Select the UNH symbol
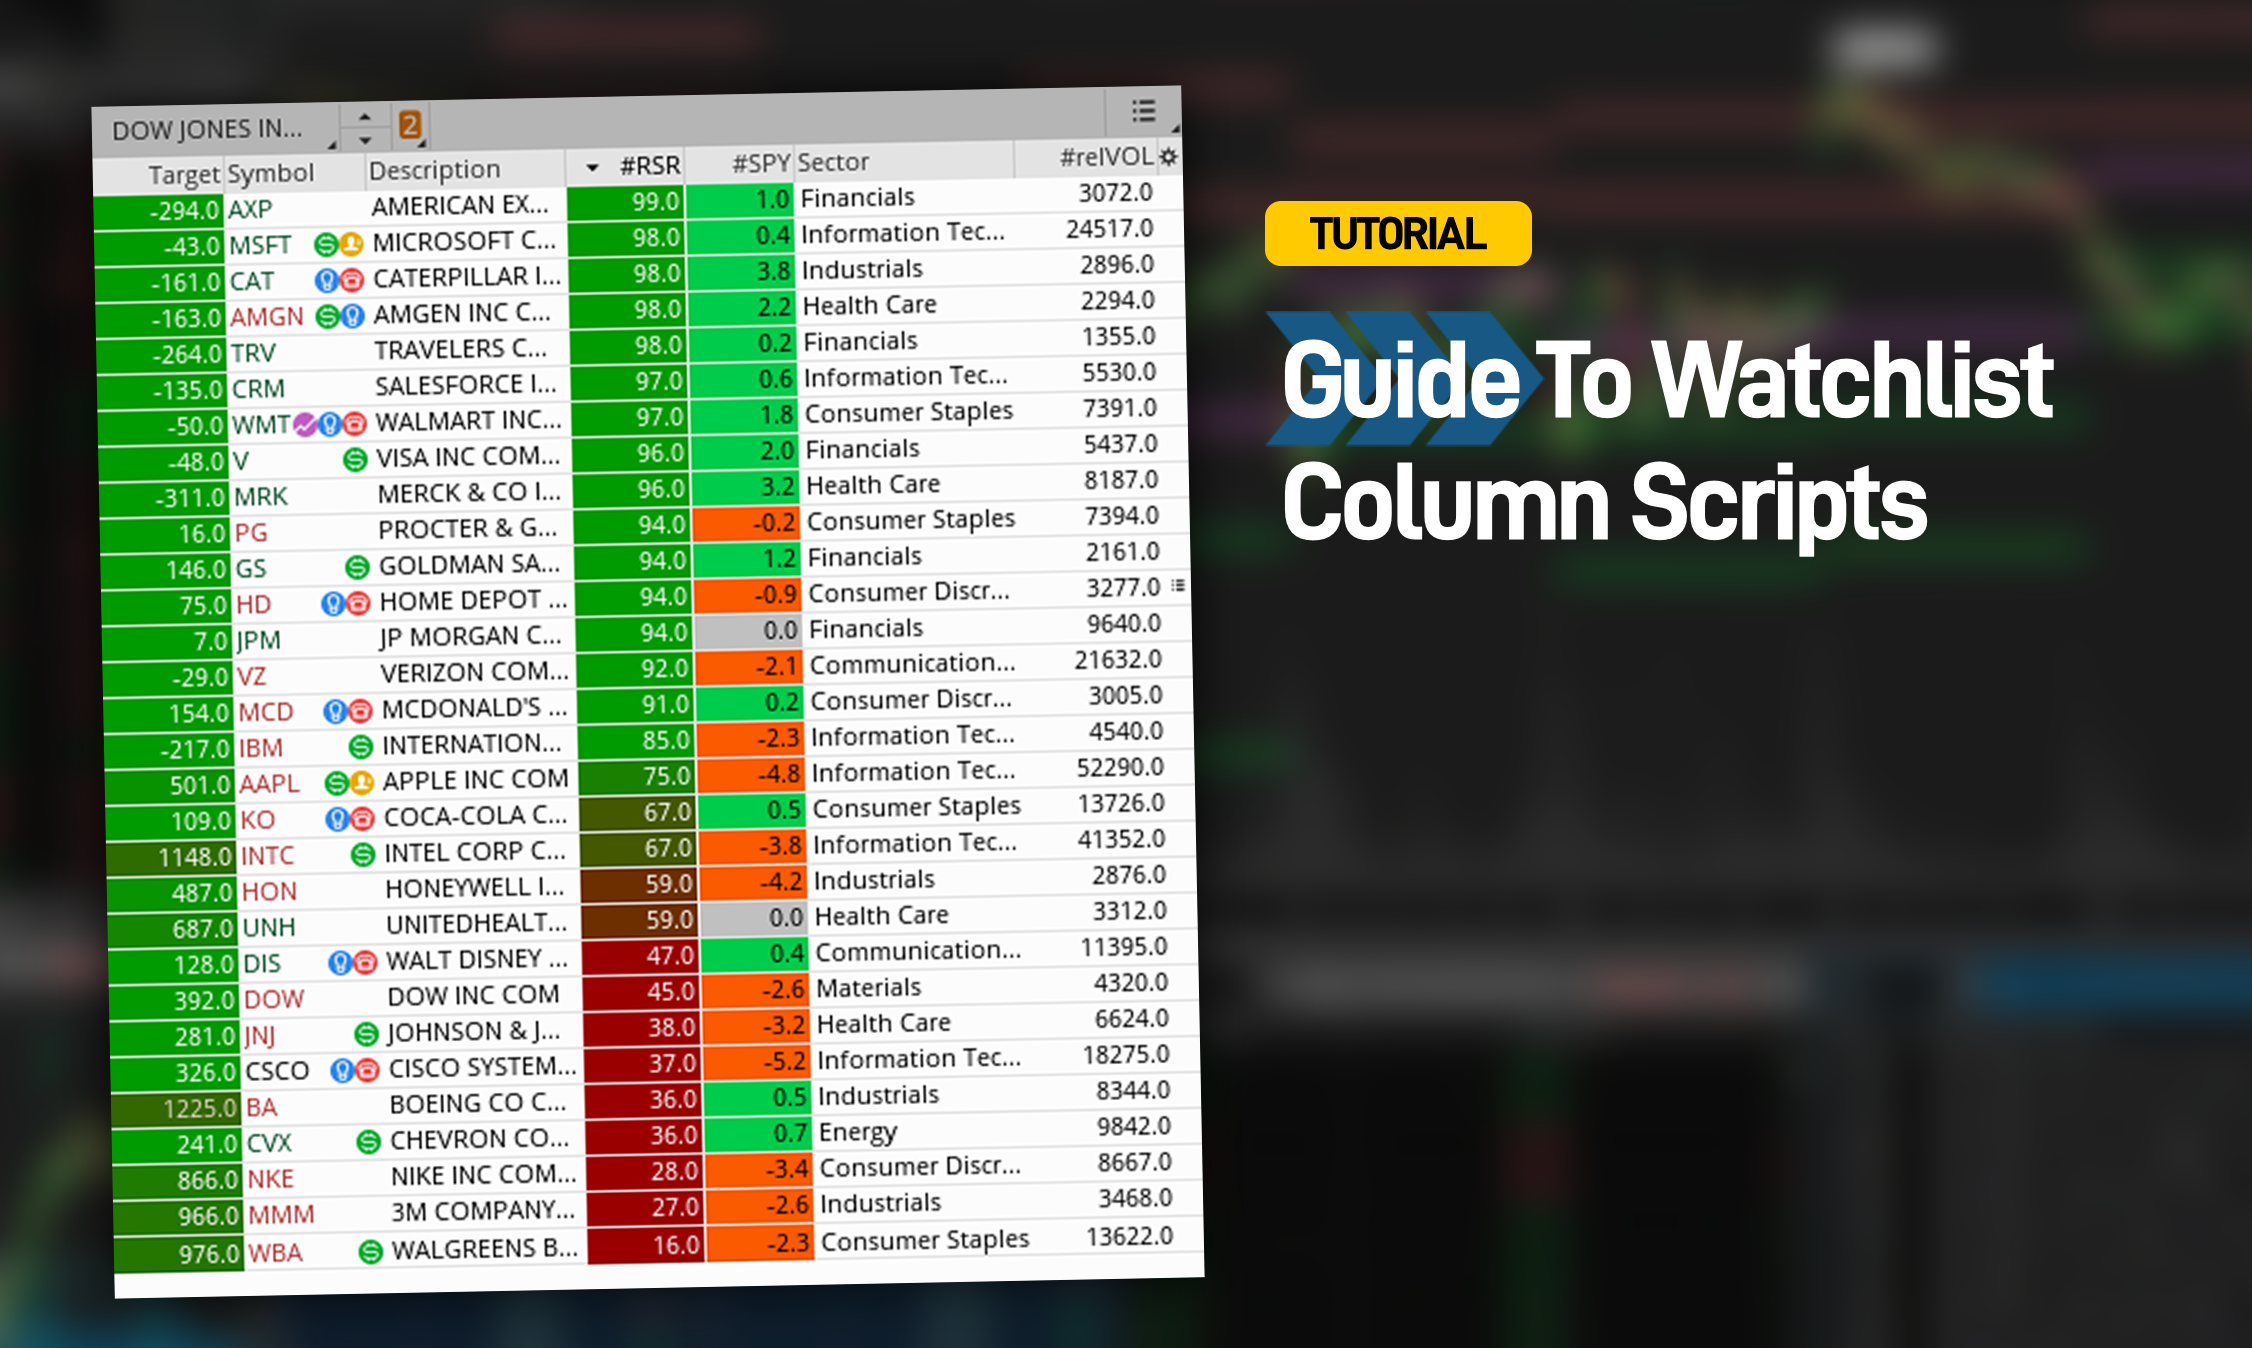Screen dimensions: 2252x1348 tap(269, 928)
